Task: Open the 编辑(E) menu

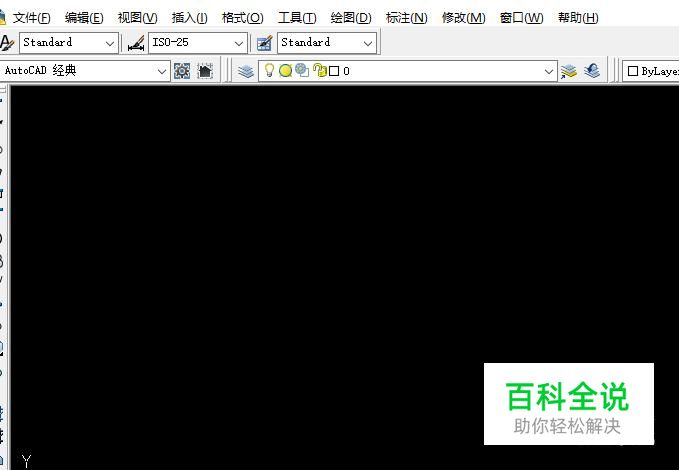Action: (x=84, y=18)
